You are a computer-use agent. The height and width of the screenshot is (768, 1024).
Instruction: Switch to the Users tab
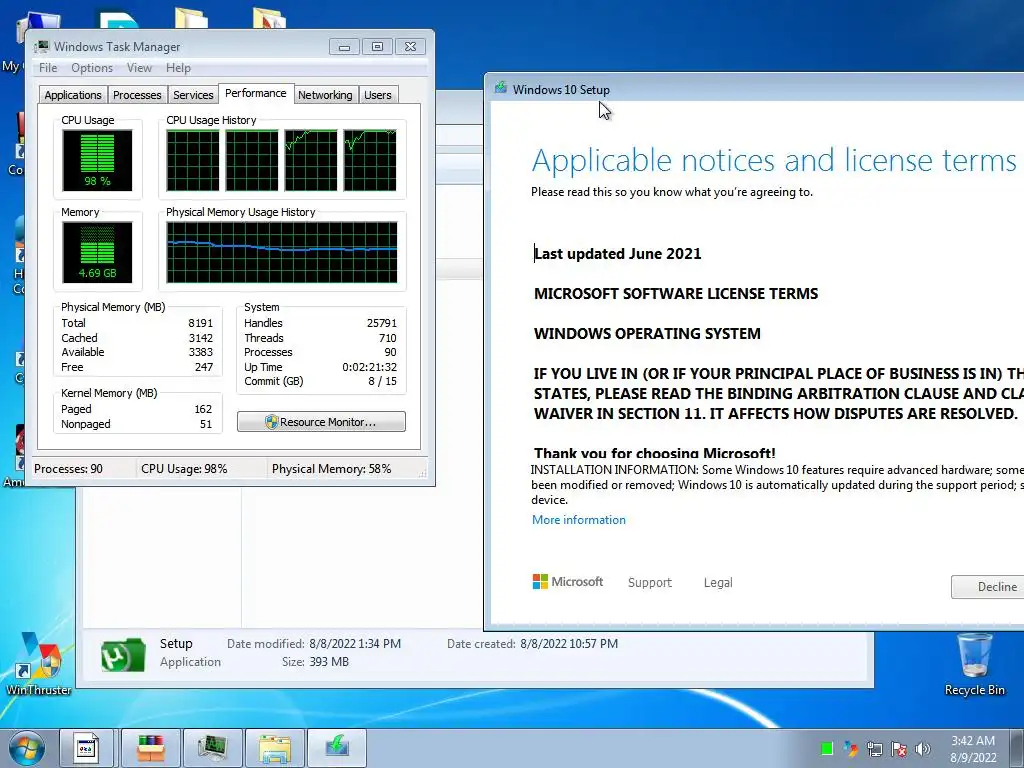click(377, 95)
